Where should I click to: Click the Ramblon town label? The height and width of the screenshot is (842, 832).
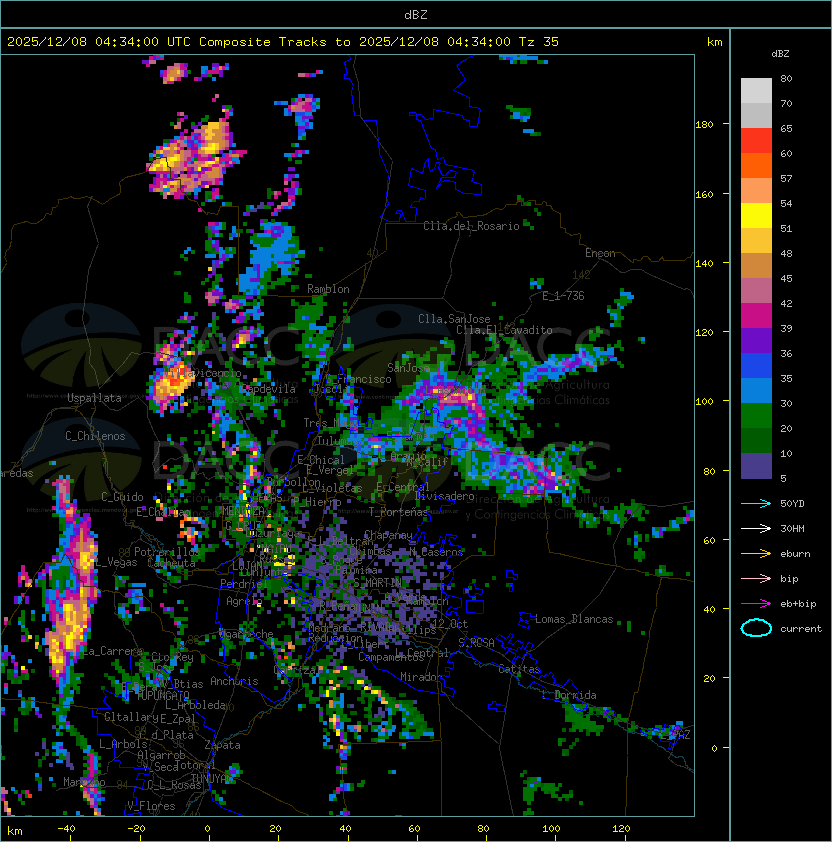click(328, 289)
